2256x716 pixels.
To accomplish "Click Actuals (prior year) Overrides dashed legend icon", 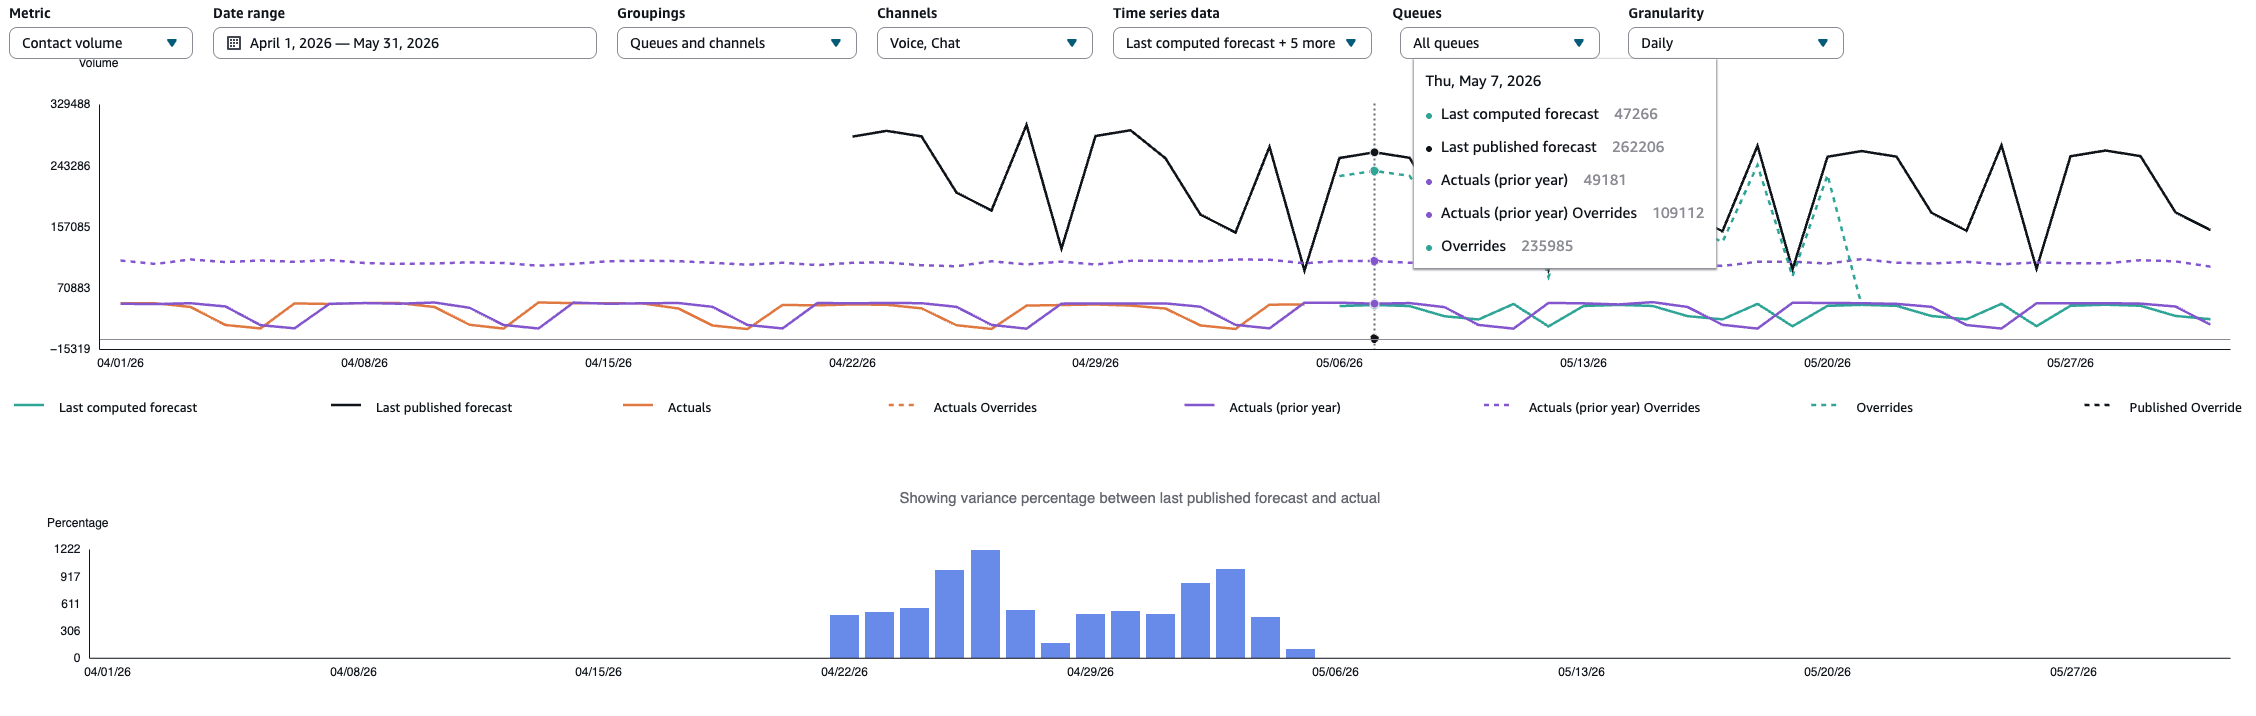I will [1497, 405].
